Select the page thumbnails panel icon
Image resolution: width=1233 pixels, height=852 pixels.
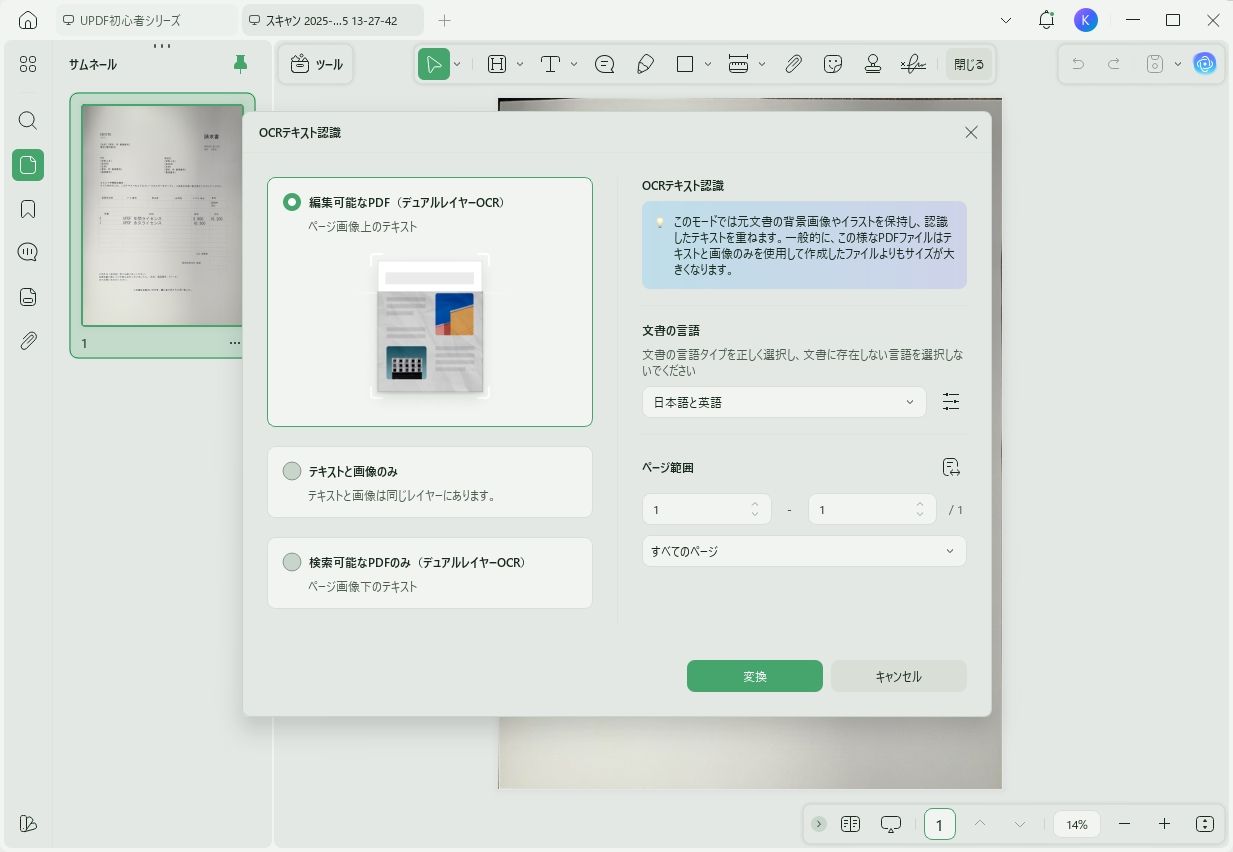click(x=28, y=165)
